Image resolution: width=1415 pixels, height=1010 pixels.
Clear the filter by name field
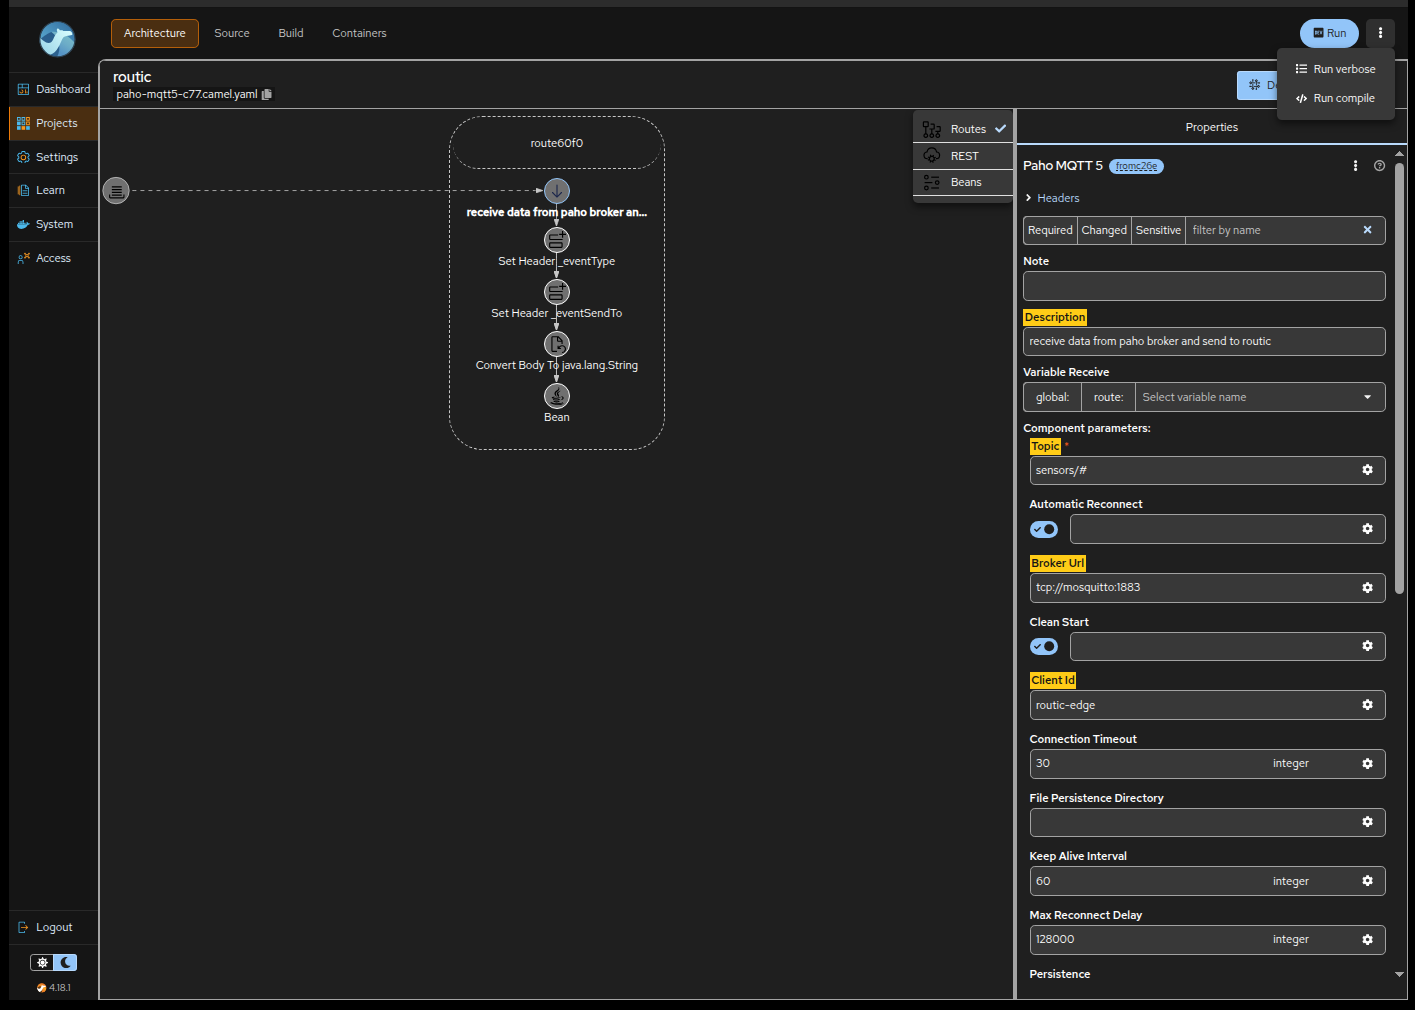(x=1367, y=230)
